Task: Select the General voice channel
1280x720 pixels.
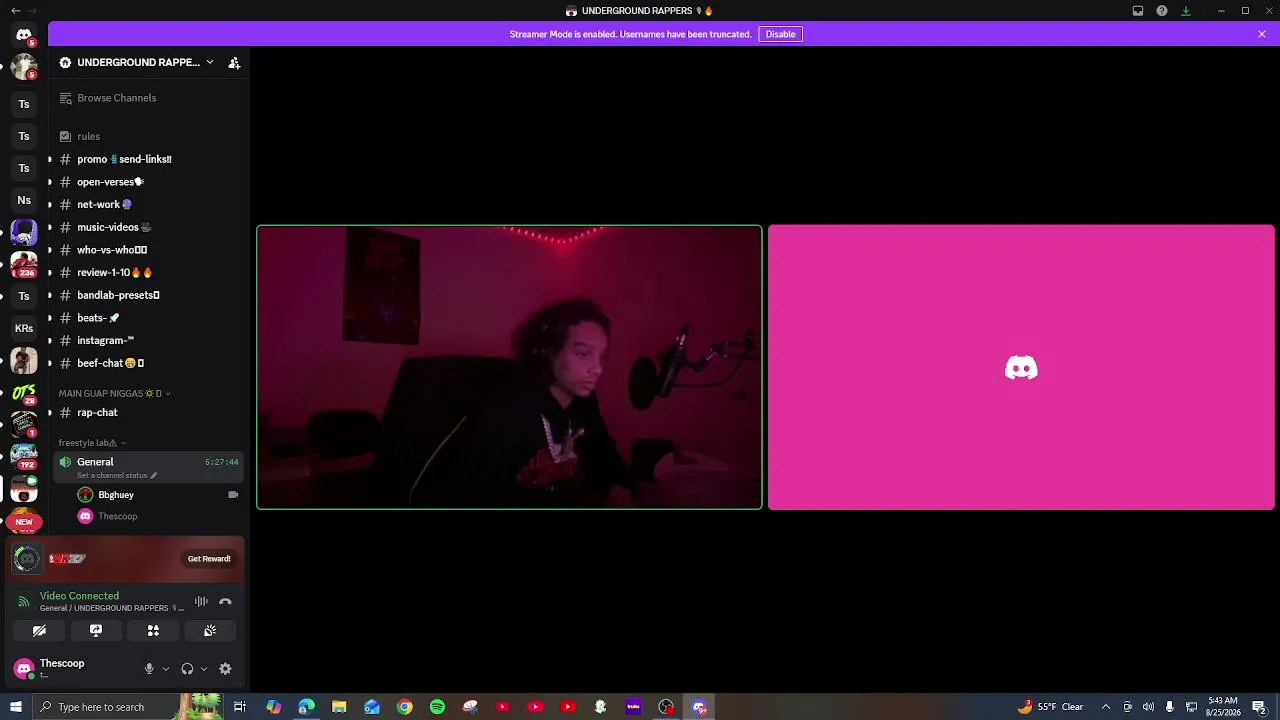Action: (150, 466)
